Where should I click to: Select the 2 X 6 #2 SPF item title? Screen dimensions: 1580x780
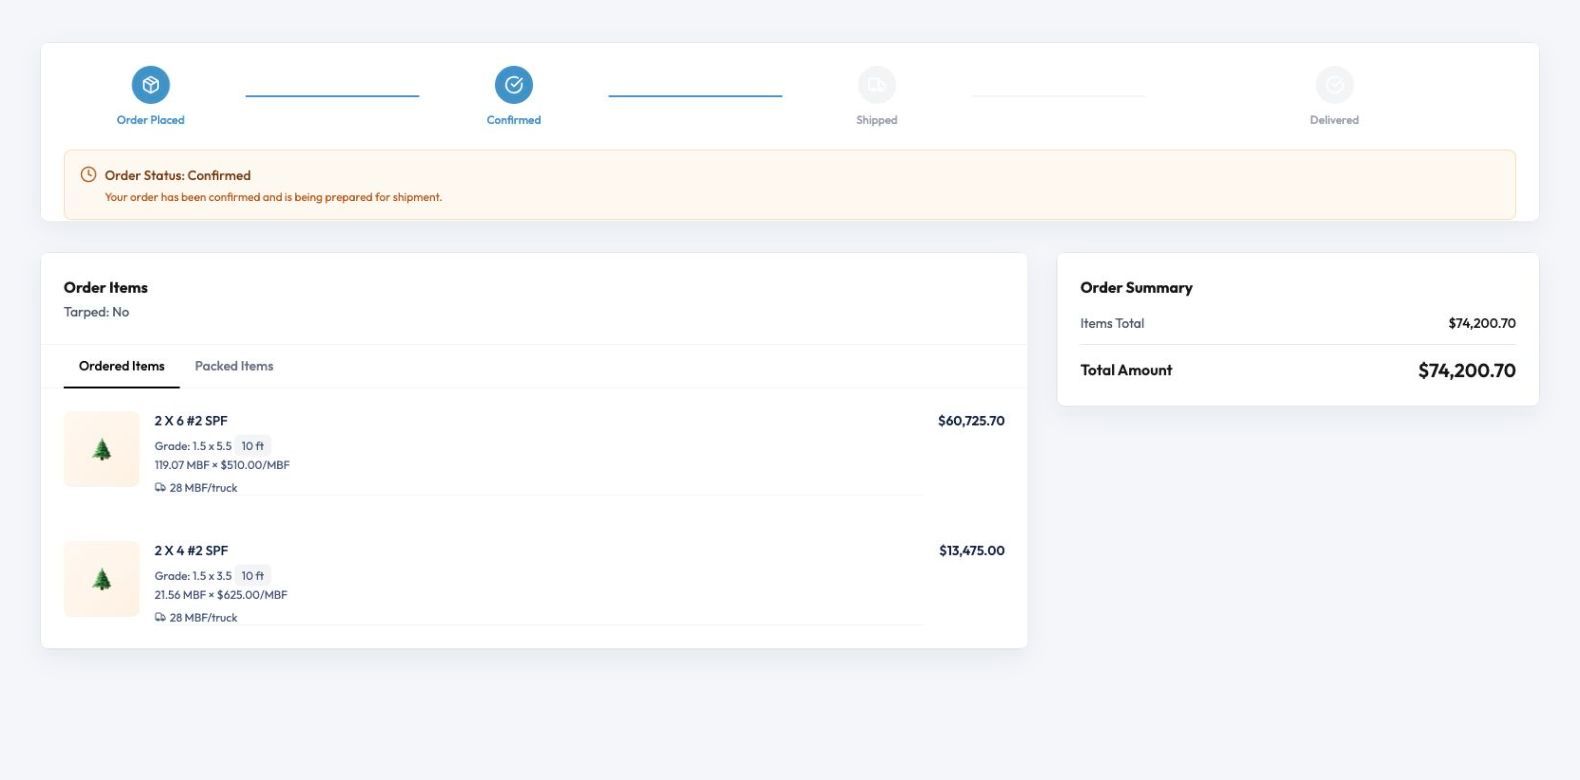(x=191, y=421)
